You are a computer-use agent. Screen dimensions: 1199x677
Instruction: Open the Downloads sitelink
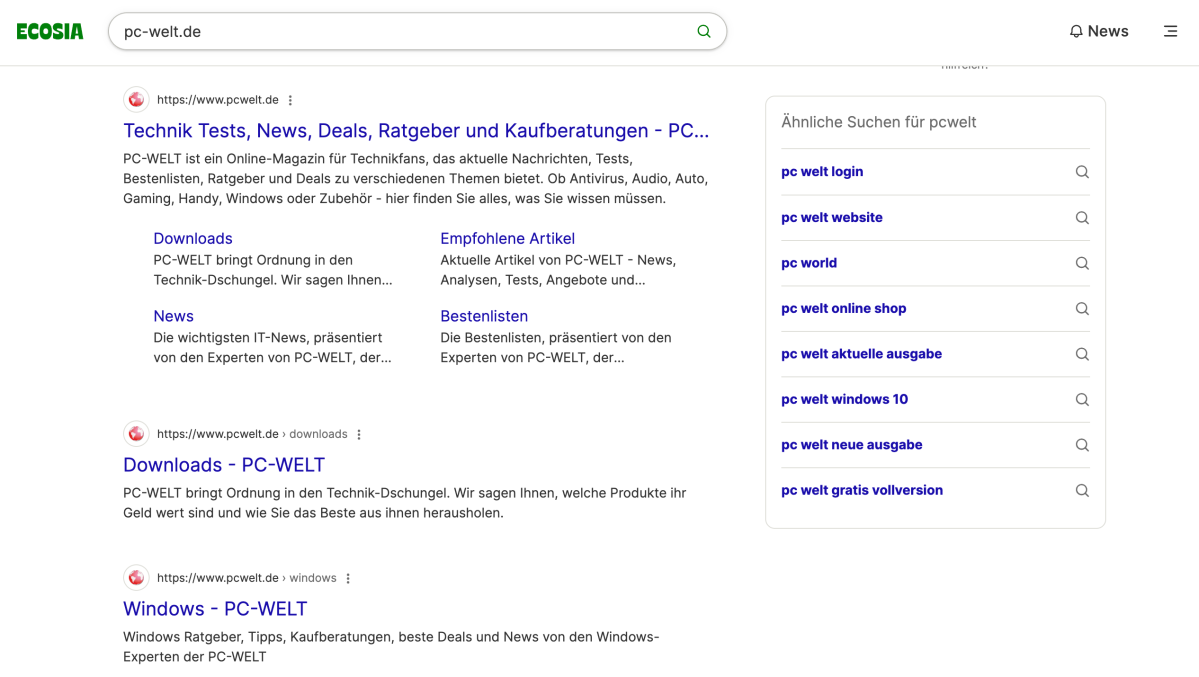click(x=193, y=239)
